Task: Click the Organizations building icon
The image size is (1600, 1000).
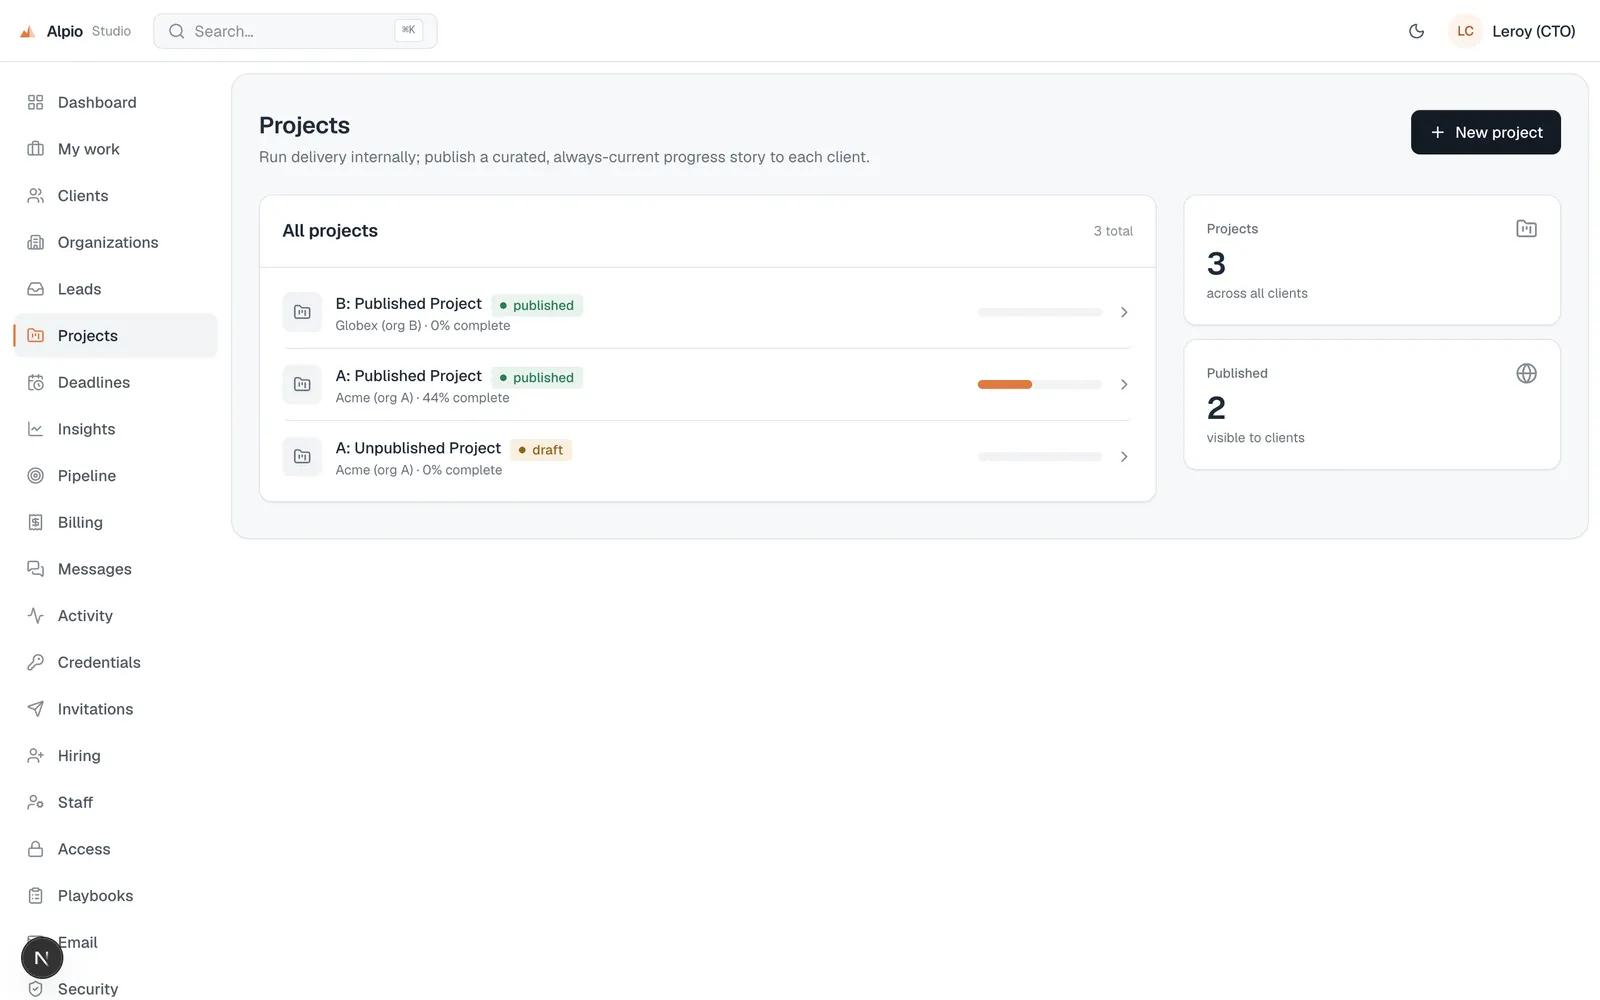Action: pos(36,242)
